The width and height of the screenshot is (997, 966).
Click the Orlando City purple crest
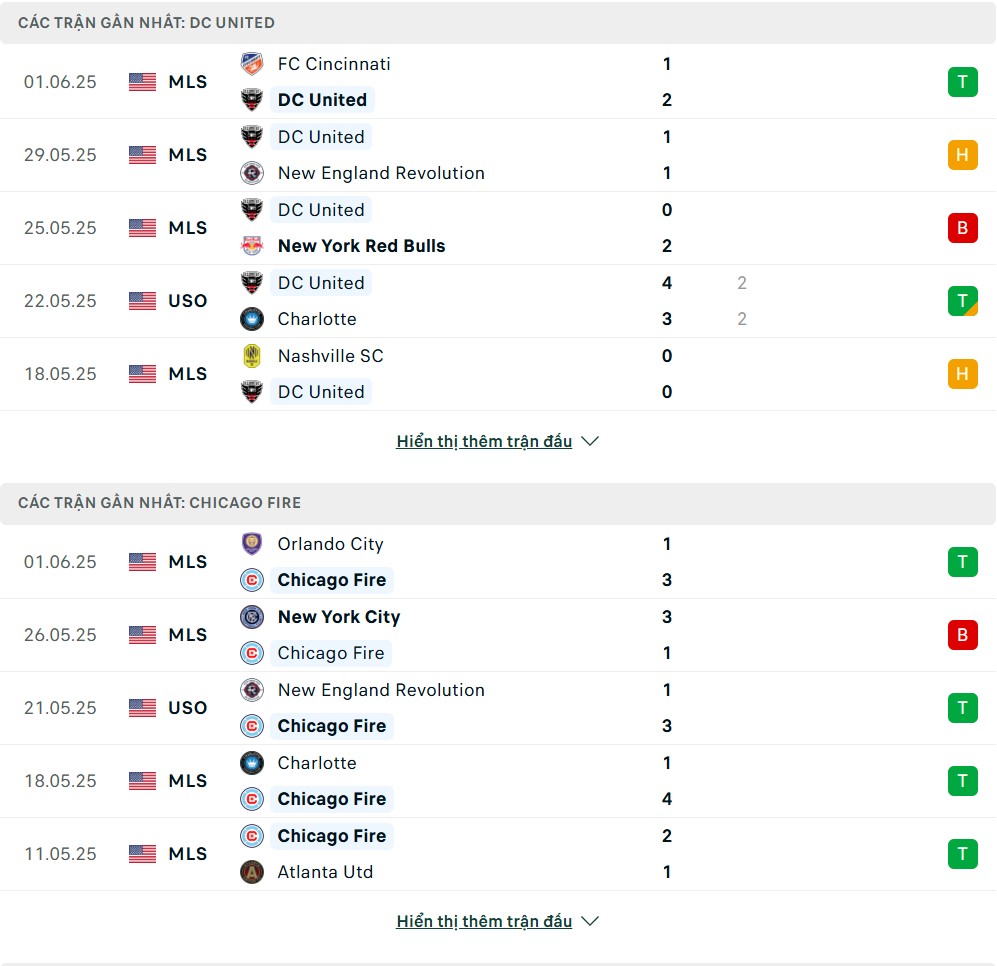click(x=252, y=544)
